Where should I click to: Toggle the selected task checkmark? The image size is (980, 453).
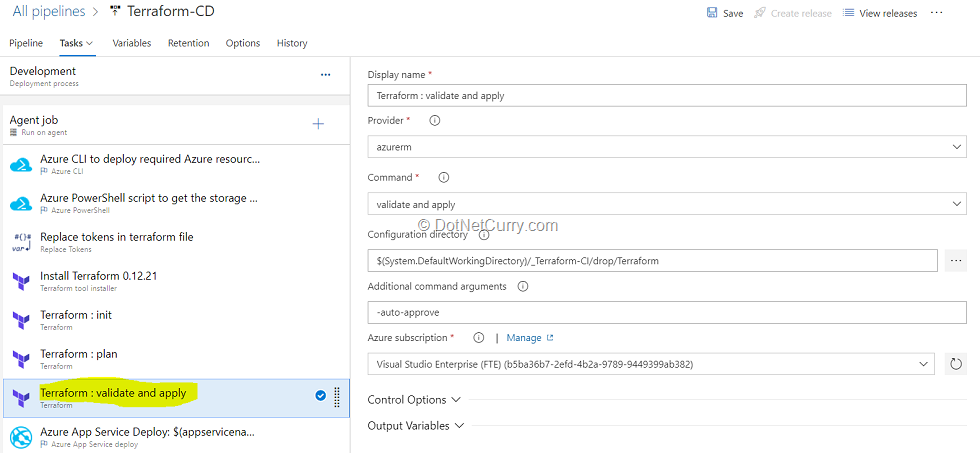321,396
